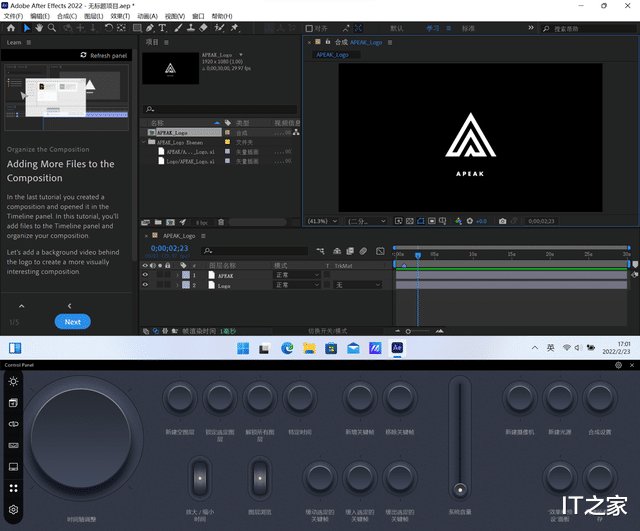Screen dimensions: 640x531
Task: Take a snapshot with the viewer camera icon
Action: click(x=502, y=221)
